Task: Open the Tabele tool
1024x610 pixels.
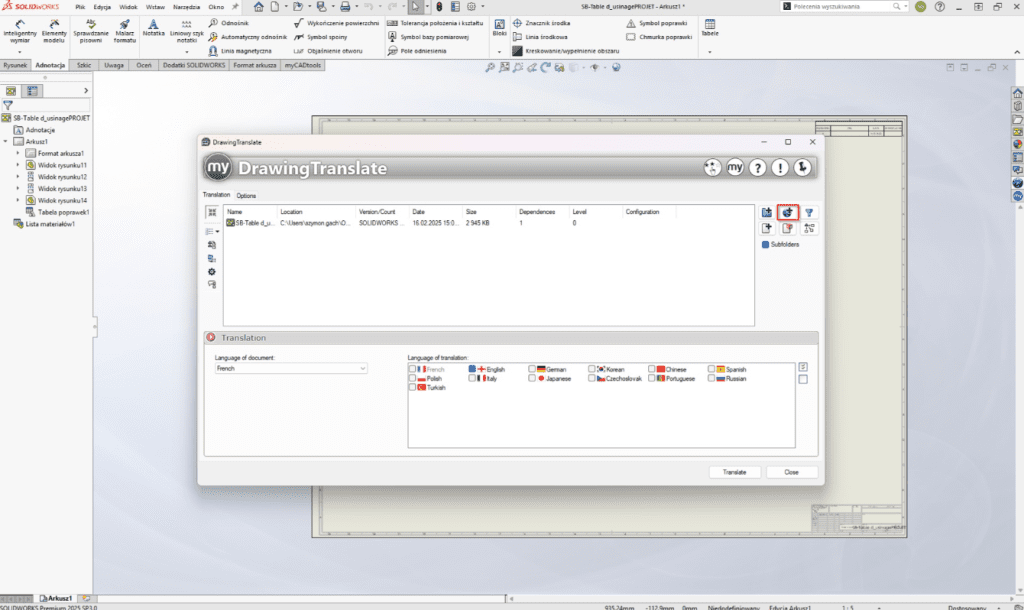Action: pyautogui.click(x=709, y=28)
